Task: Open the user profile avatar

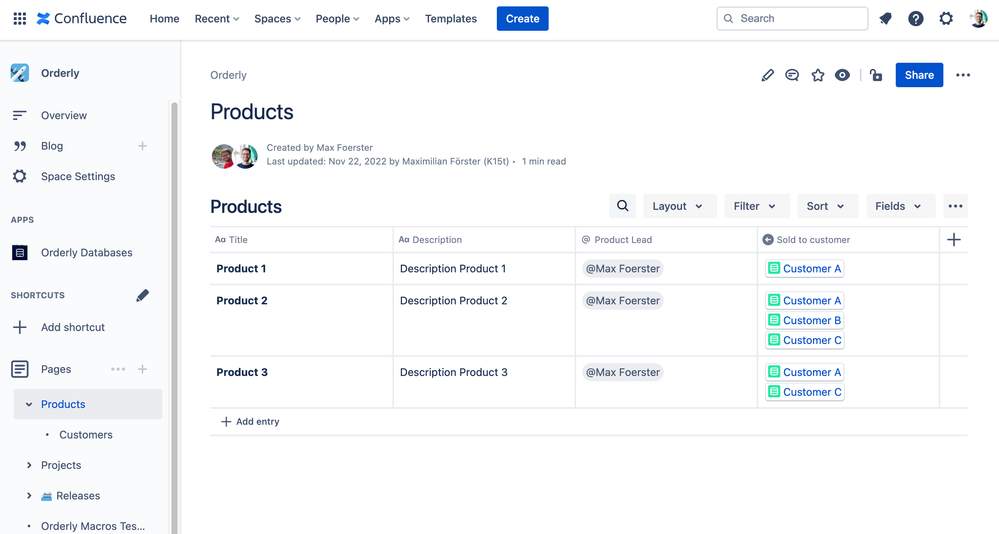Action: pyautogui.click(x=978, y=18)
